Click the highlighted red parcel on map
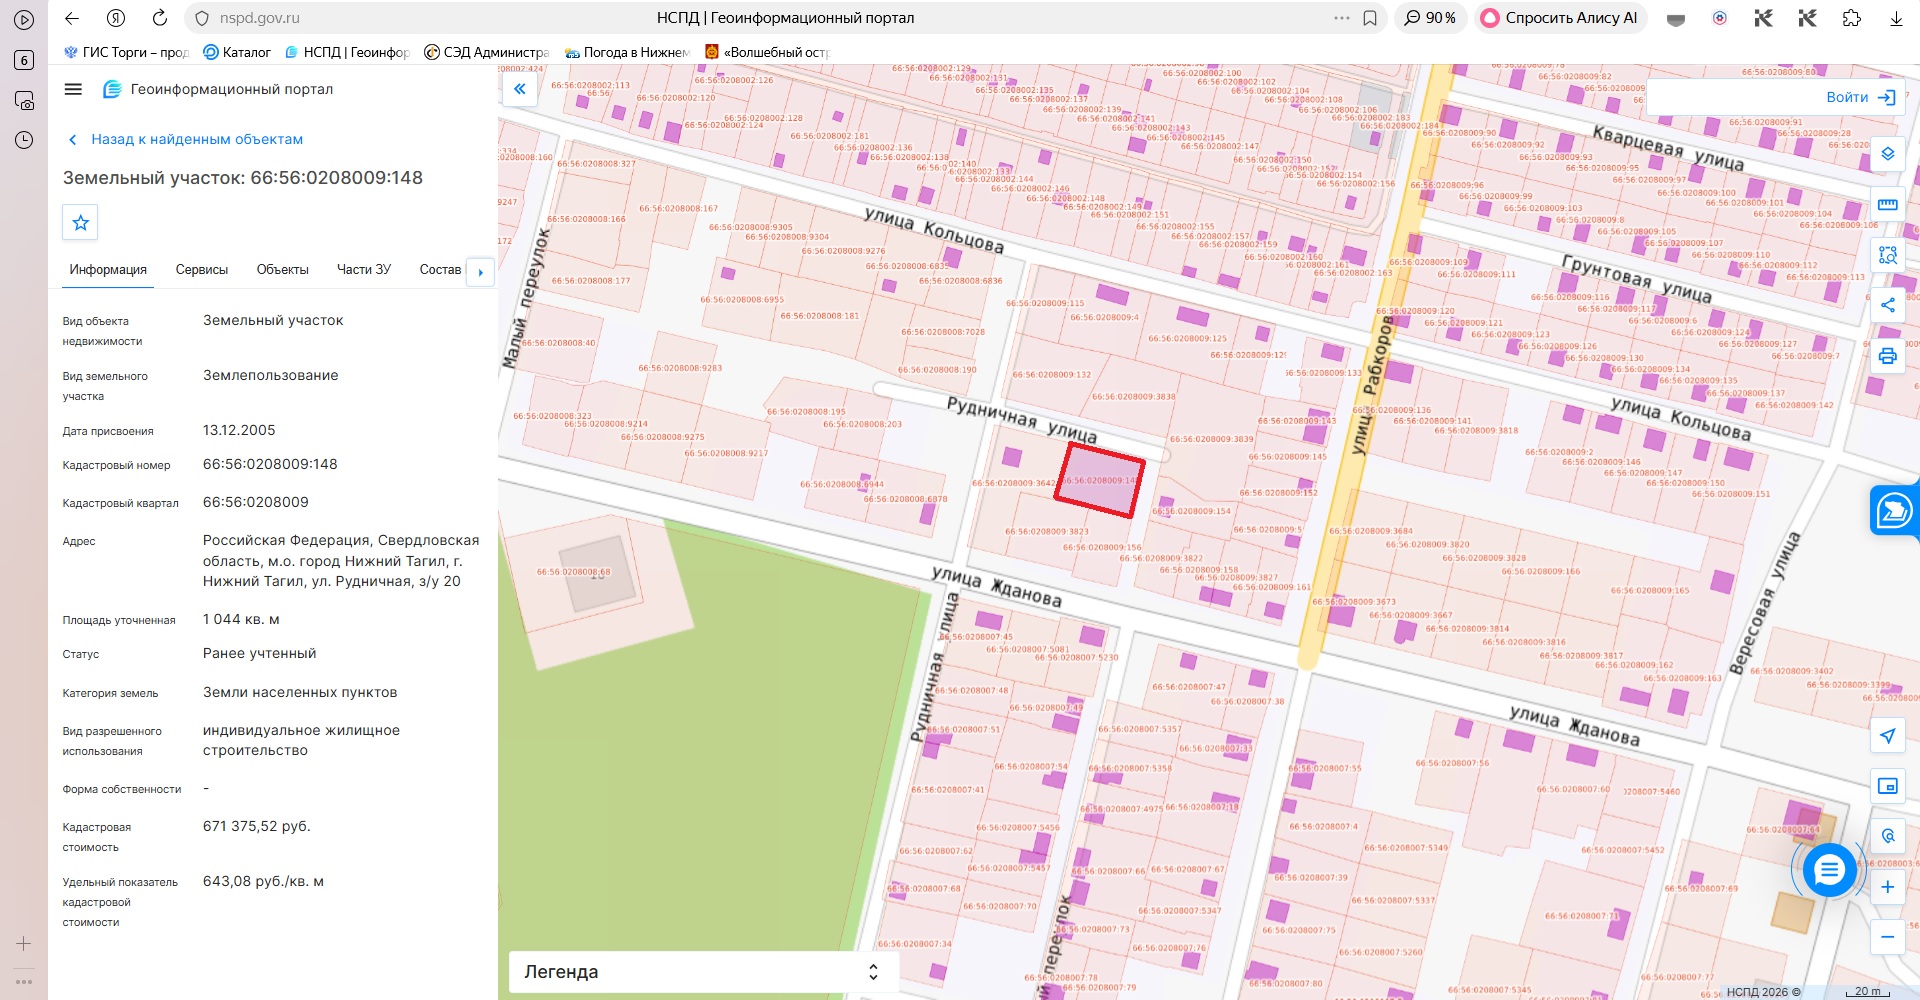The image size is (1920, 1000). [1099, 481]
